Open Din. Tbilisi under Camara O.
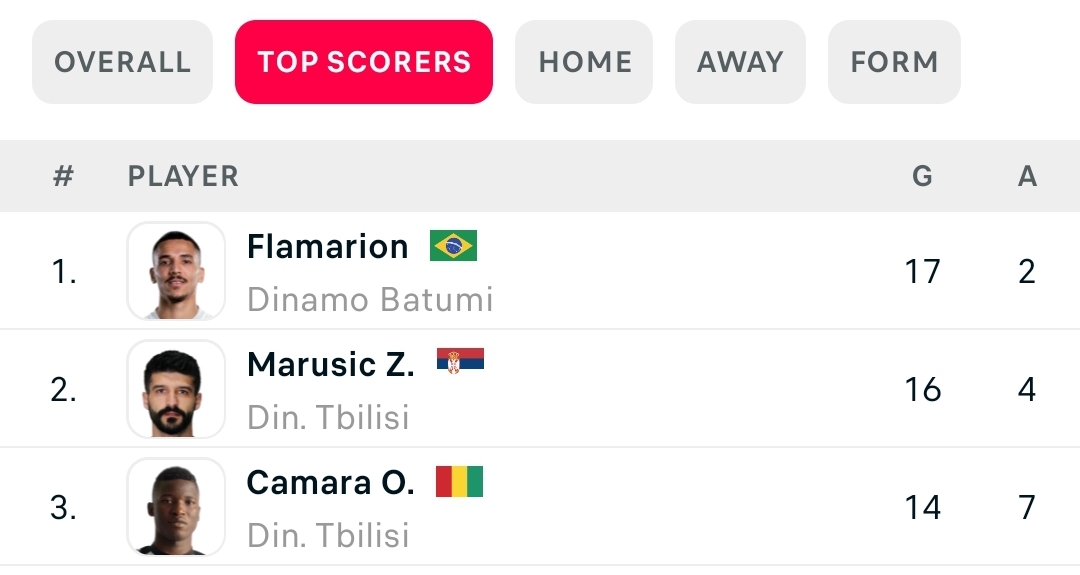This screenshot has height=575, width=1080. click(x=328, y=535)
